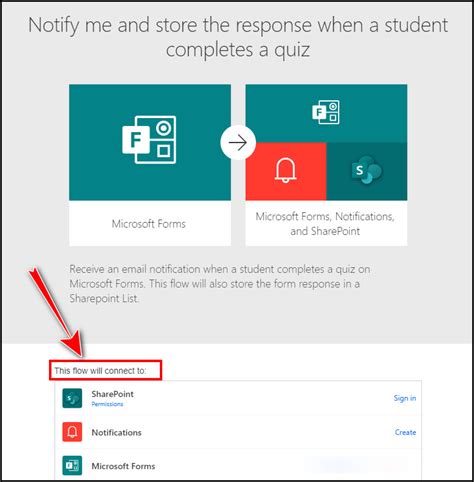Click the 'Microsoft Forms' tile caption
474x482 pixels.
pos(149,224)
